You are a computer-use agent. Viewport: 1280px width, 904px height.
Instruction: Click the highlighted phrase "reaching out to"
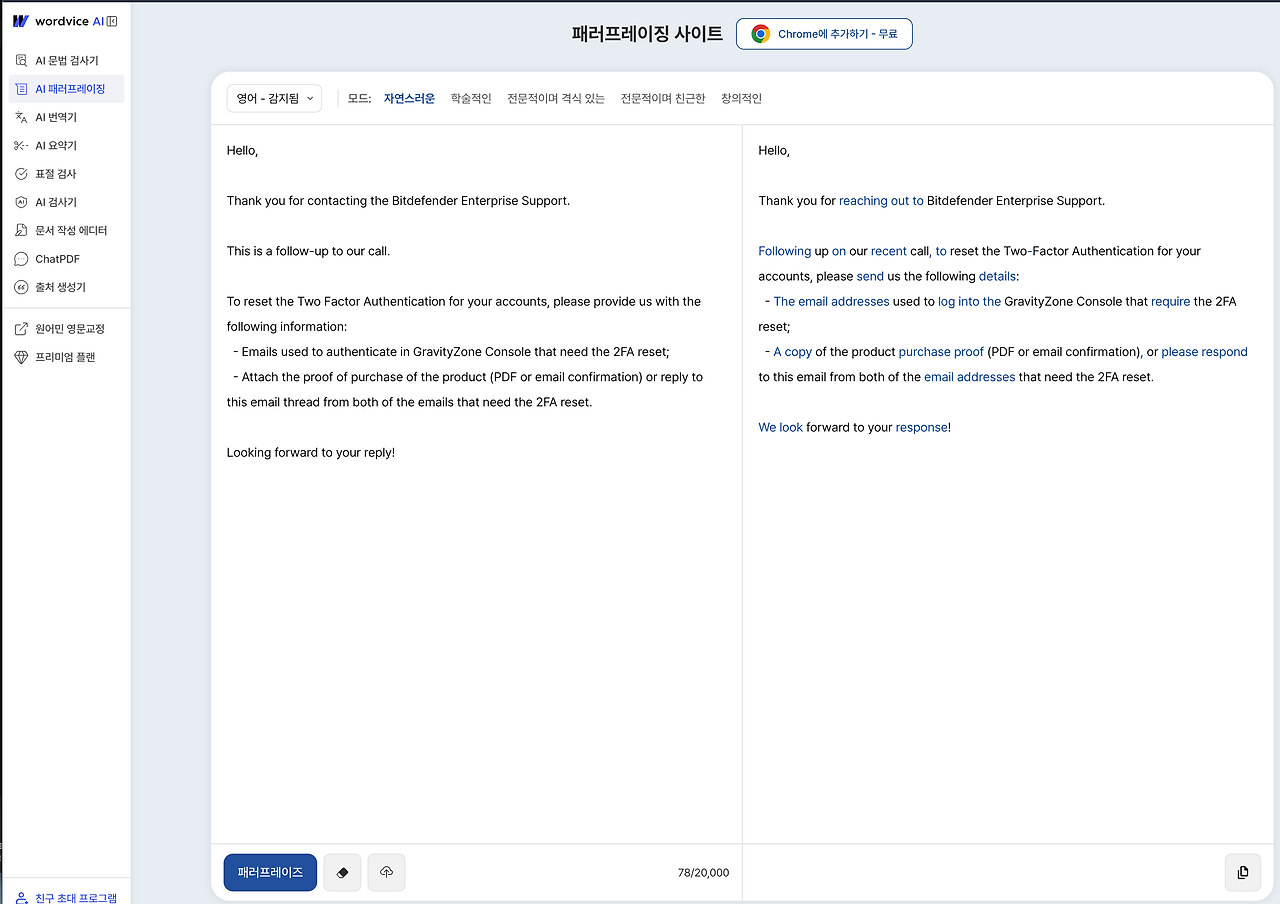coord(881,201)
